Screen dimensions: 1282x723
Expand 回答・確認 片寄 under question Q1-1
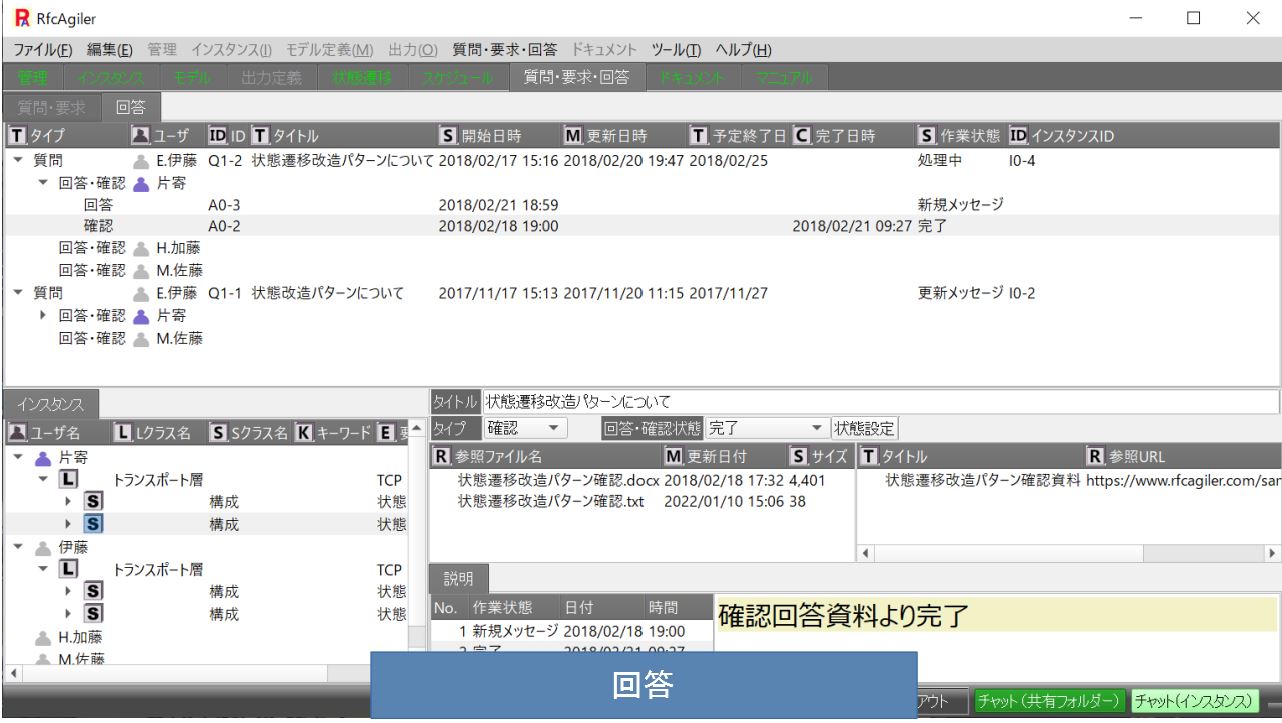[42, 316]
